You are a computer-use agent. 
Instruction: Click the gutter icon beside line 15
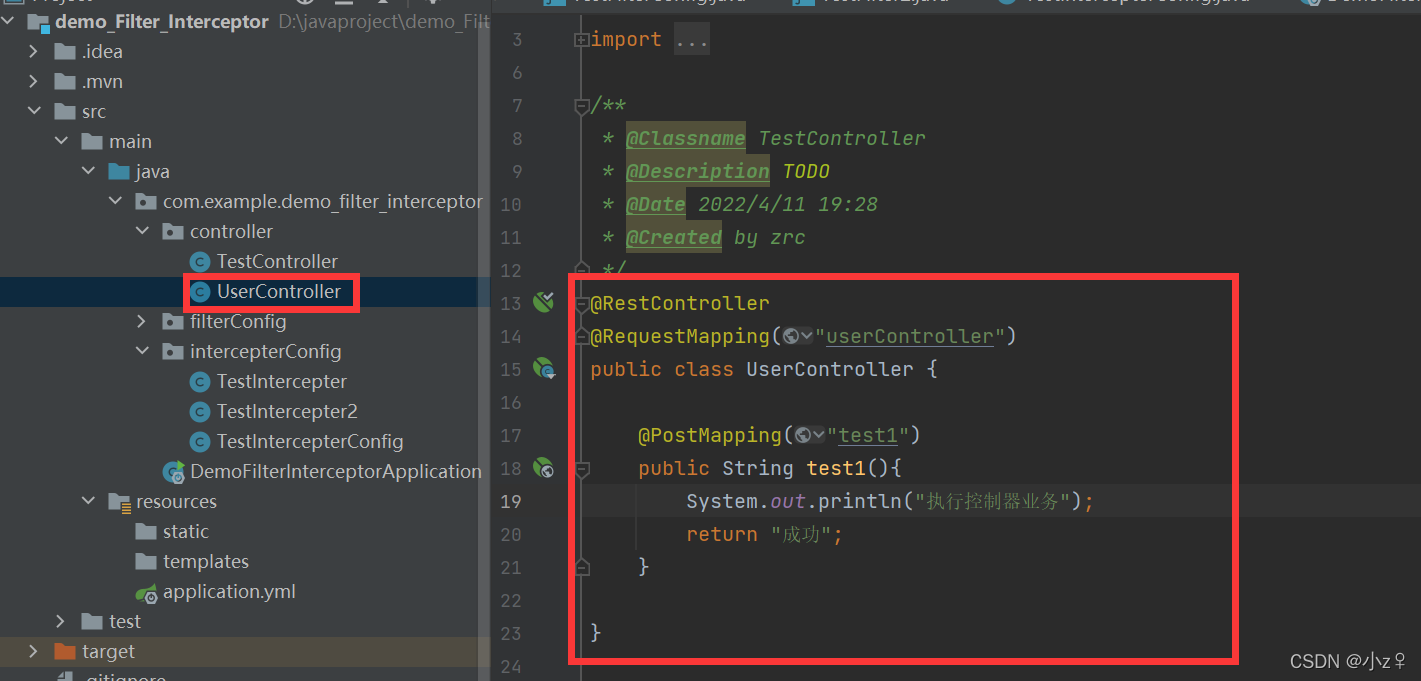click(x=544, y=369)
